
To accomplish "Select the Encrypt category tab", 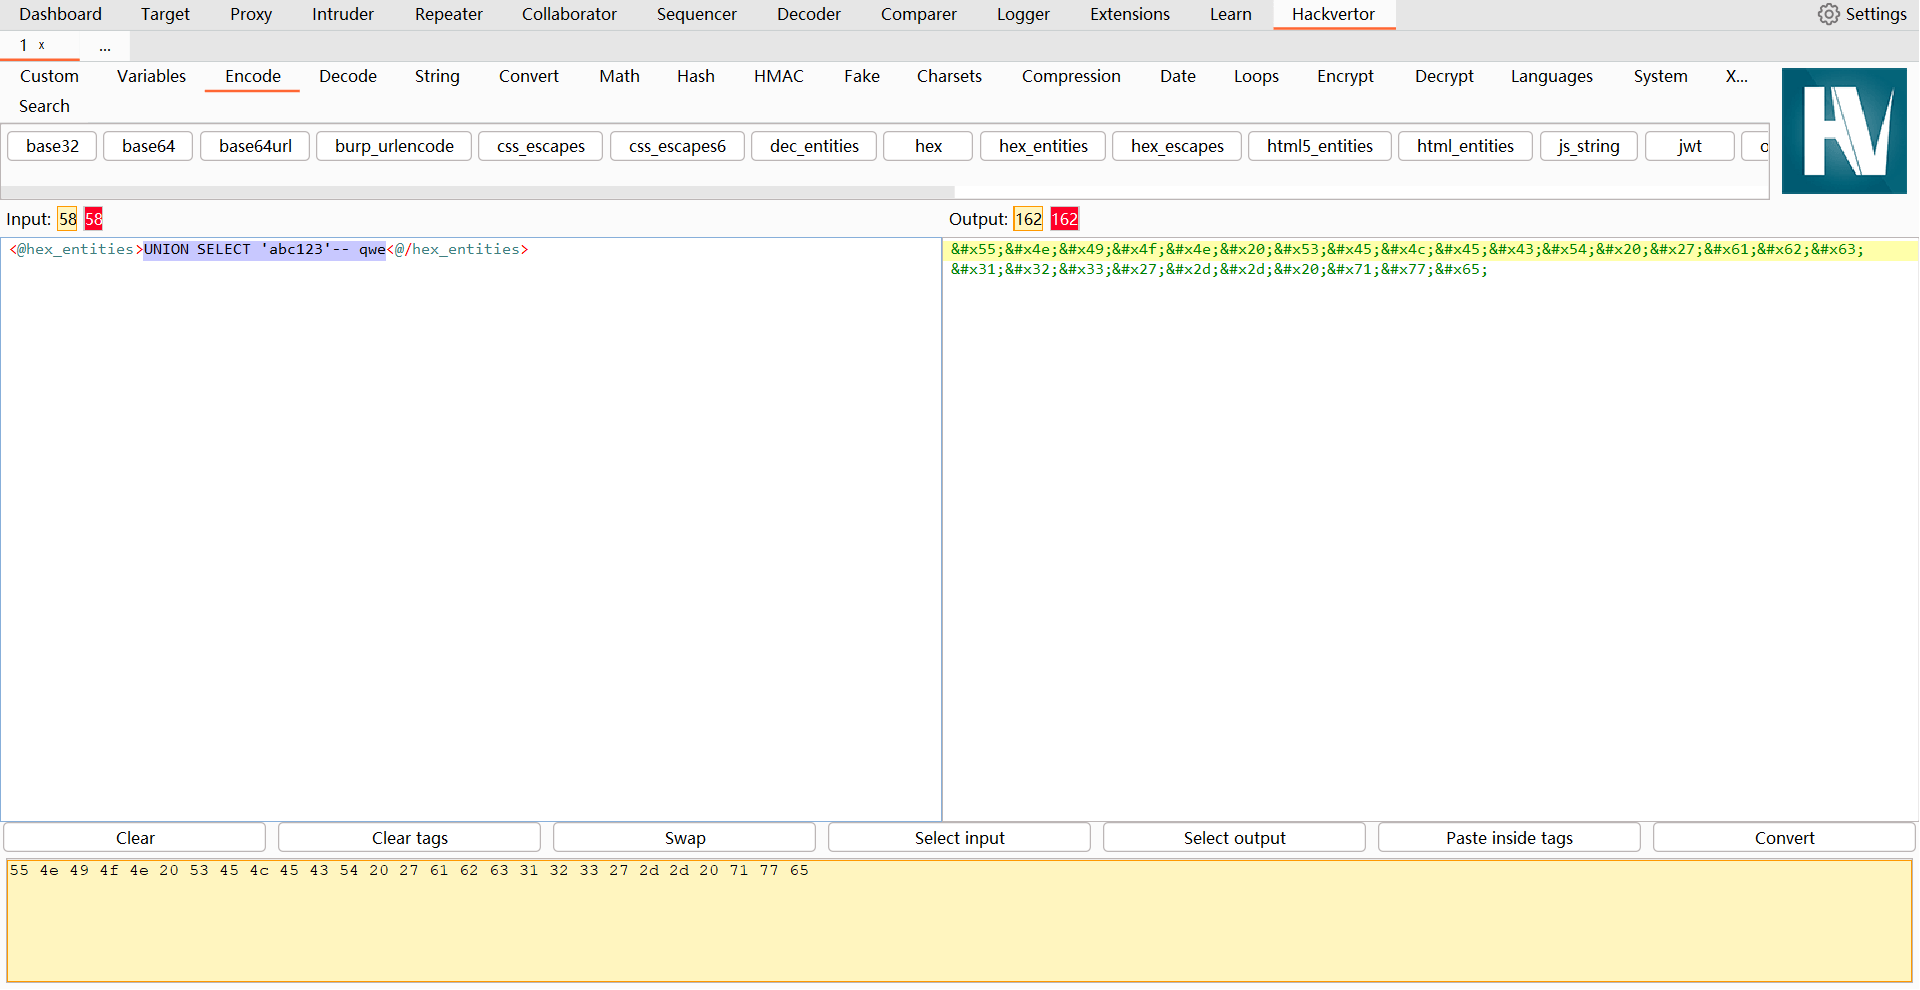I will click(x=1344, y=76).
